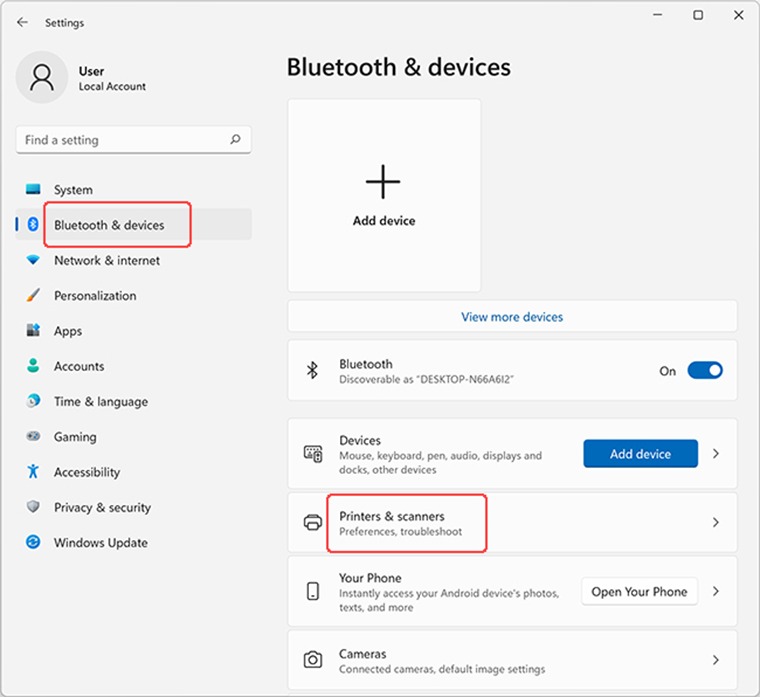Click the Privacy & security shield icon
Screen dimensions: 760x697
click(x=34, y=507)
